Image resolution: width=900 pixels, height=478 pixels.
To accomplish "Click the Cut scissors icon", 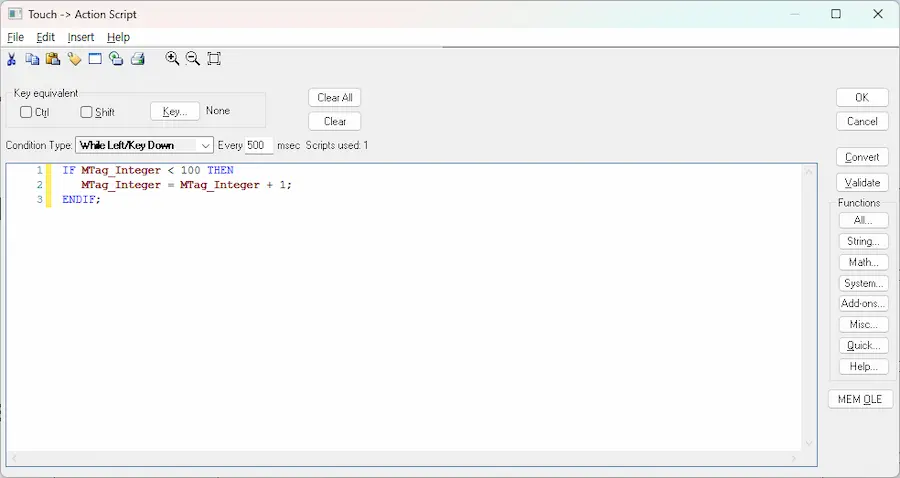I will 11,59.
